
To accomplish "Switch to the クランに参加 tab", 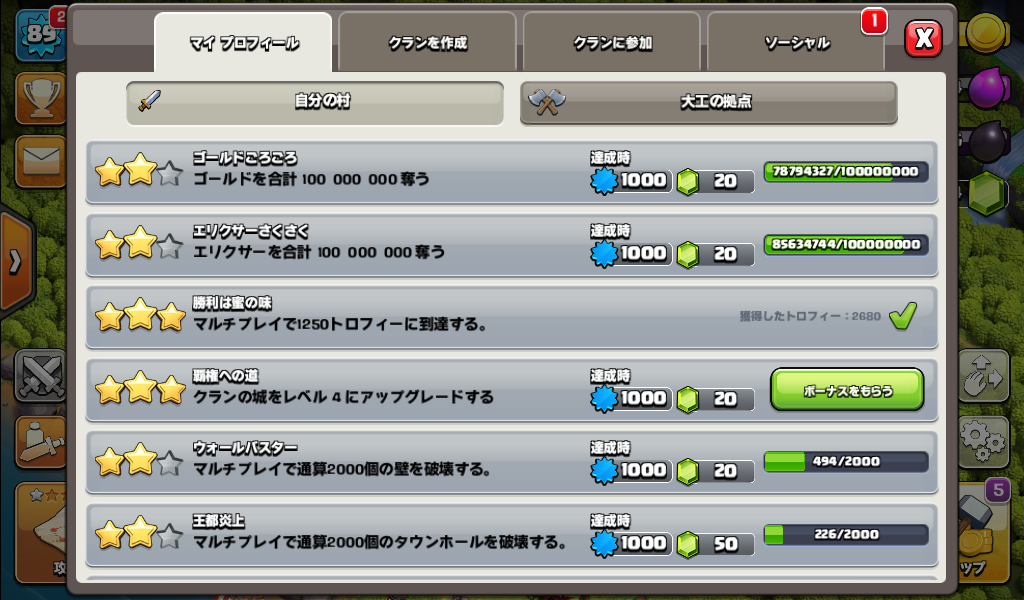I will [x=612, y=42].
